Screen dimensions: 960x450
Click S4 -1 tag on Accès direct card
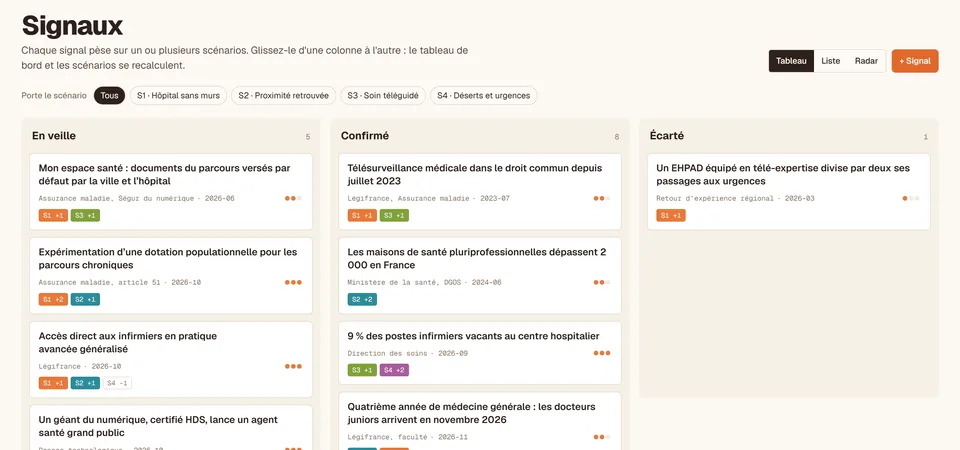coord(117,383)
